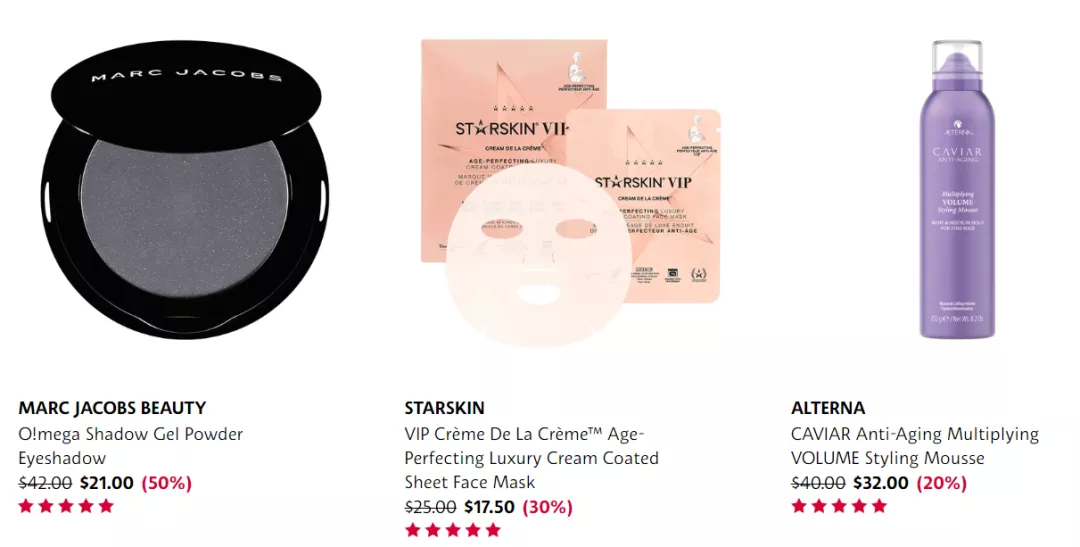Click the star rating under Marc Jacobs eyeshadow
Viewport: 1080px width, 547px height.
click(x=66, y=506)
